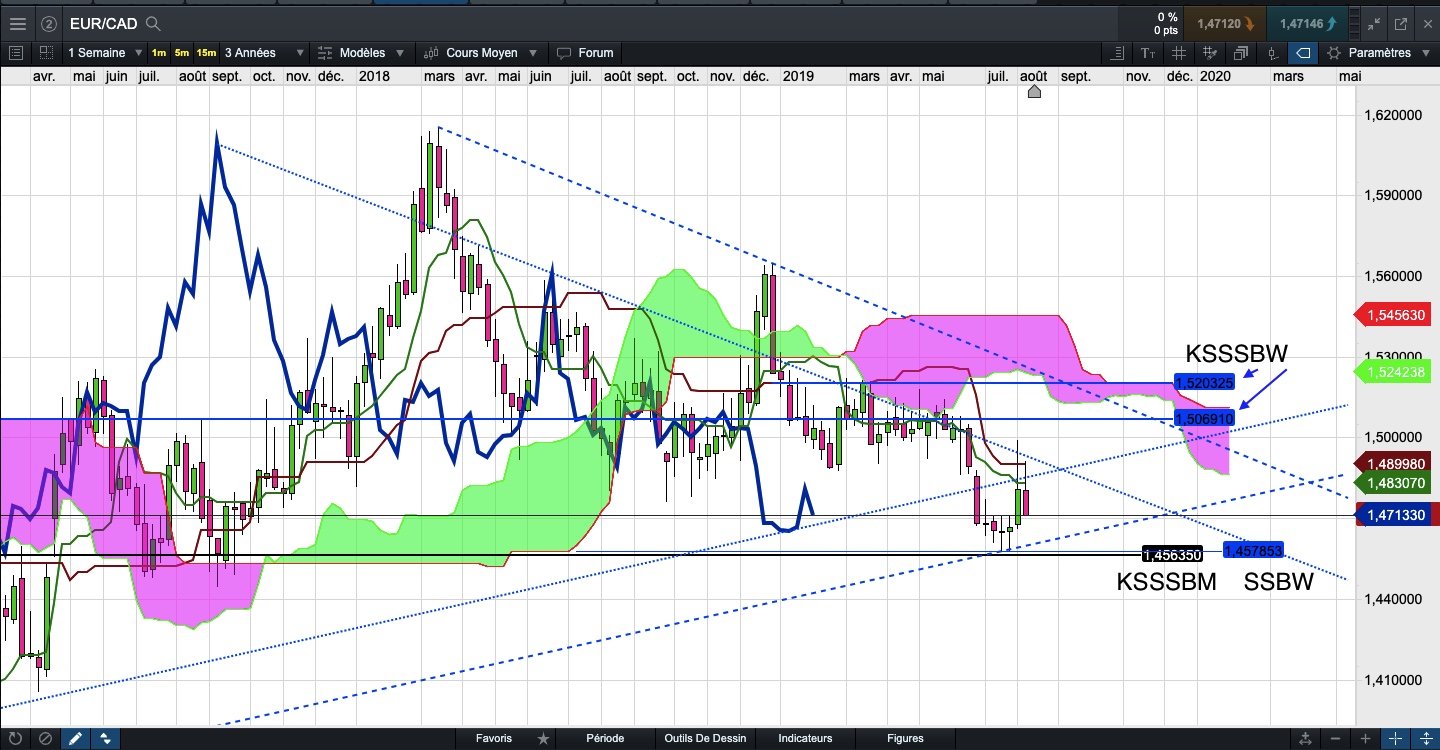Open the Forum chat
This screenshot has height=750, width=1440.
[586, 53]
